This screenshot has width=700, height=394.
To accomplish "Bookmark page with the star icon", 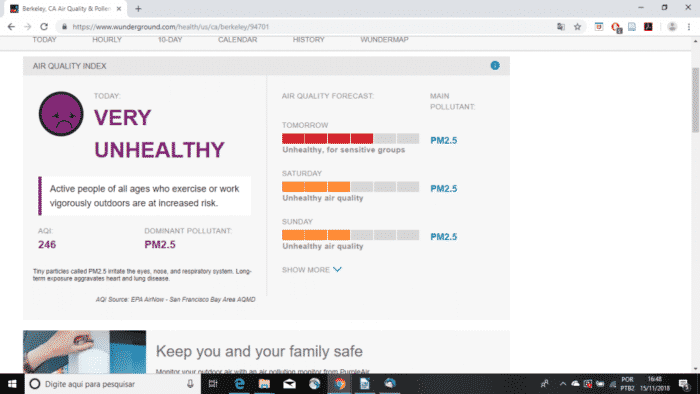I will pyautogui.click(x=577, y=27).
